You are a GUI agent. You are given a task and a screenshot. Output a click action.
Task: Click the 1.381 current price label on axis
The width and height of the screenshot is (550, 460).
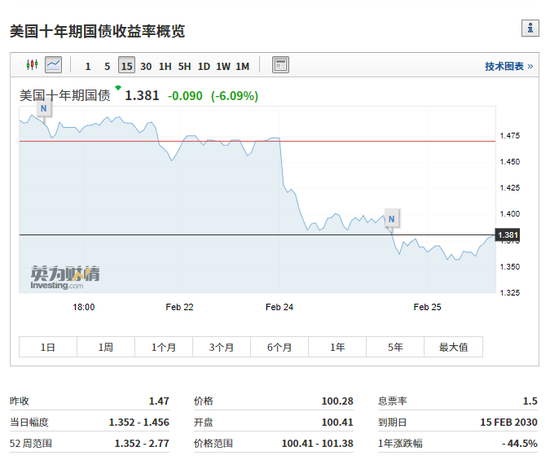508,235
